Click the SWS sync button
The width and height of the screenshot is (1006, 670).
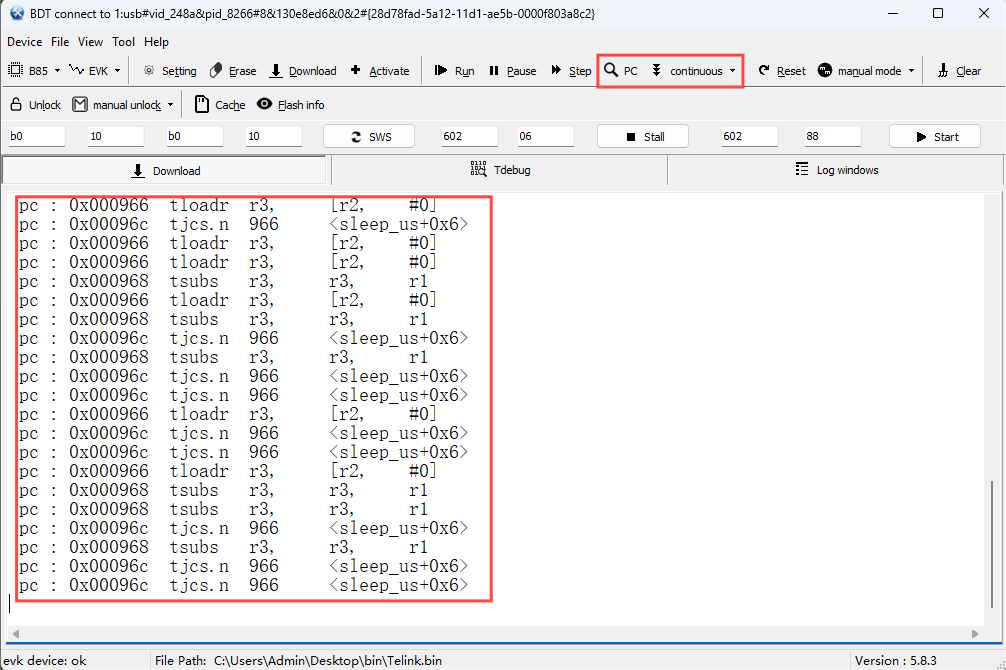coord(369,136)
